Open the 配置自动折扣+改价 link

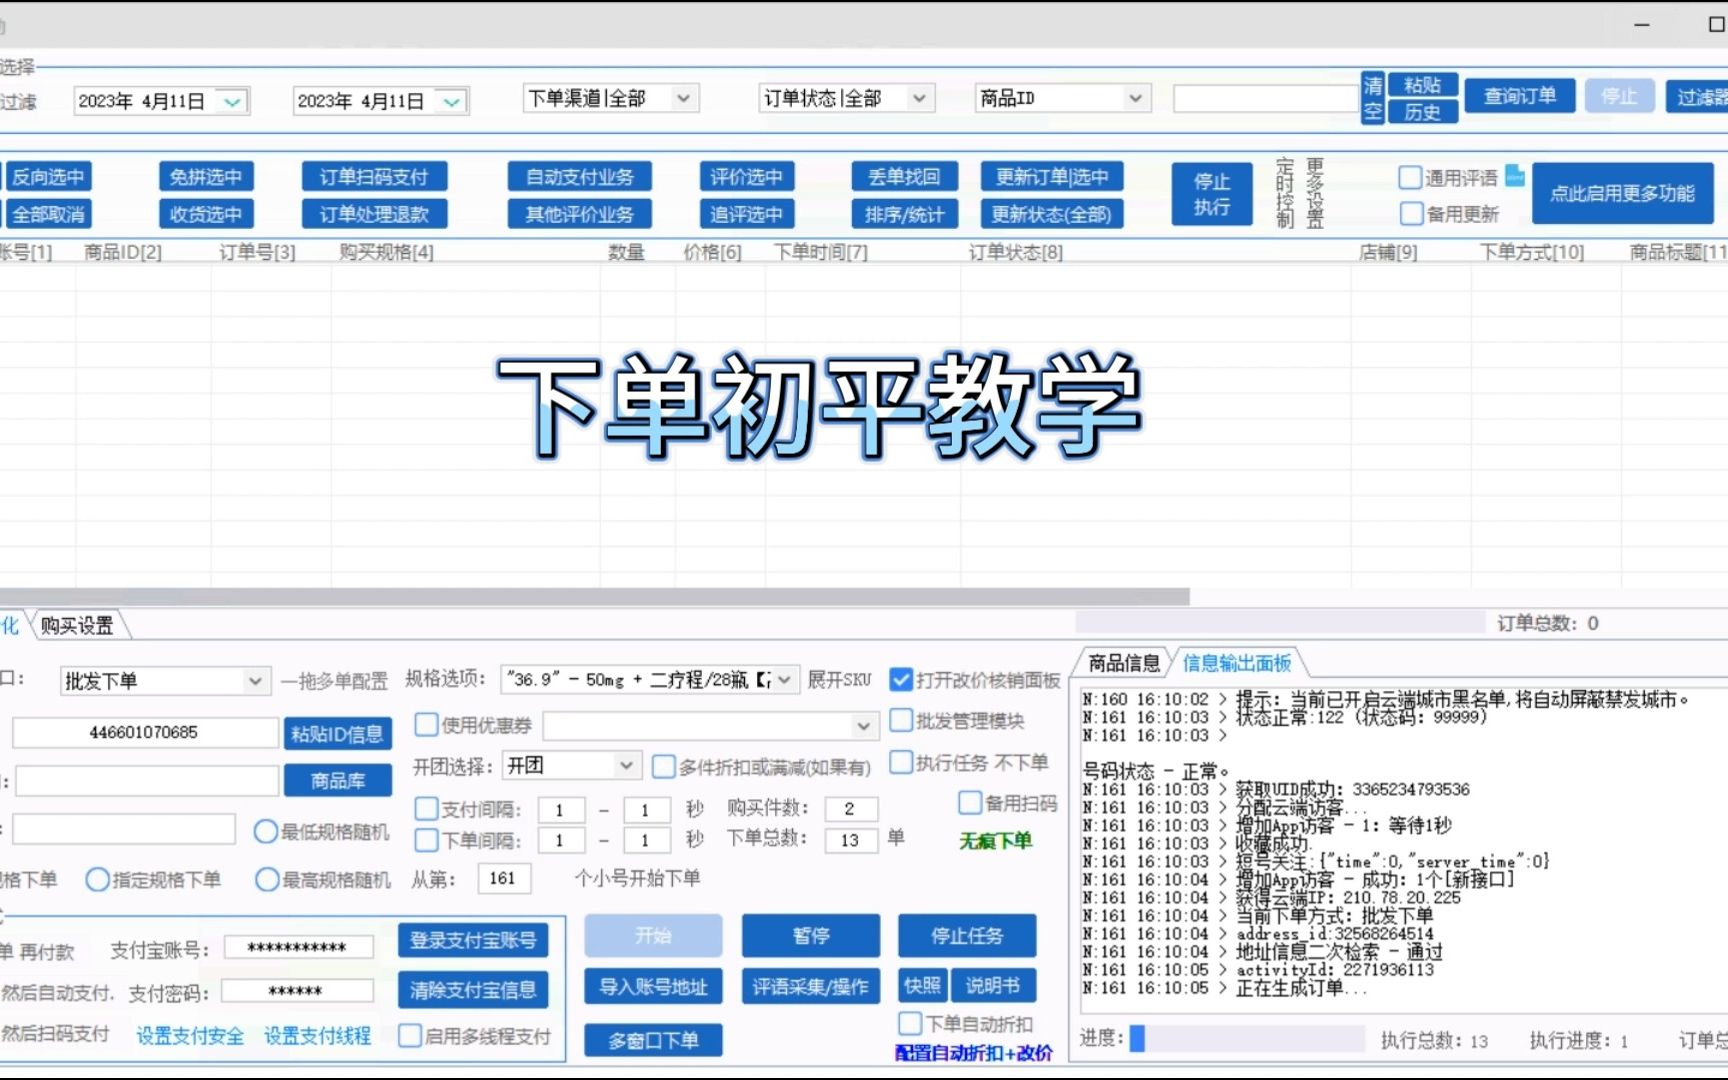point(974,1053)
